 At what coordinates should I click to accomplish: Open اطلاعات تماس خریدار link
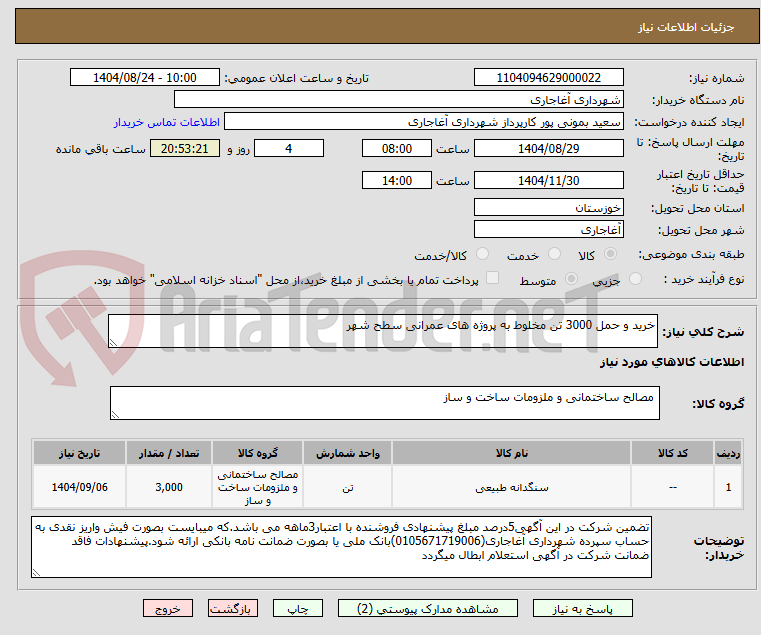click(x=167, y=122)
